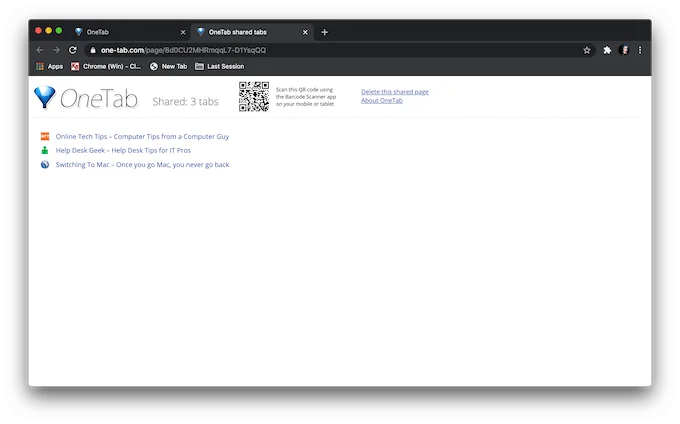Click the browser back arrow

40,50
